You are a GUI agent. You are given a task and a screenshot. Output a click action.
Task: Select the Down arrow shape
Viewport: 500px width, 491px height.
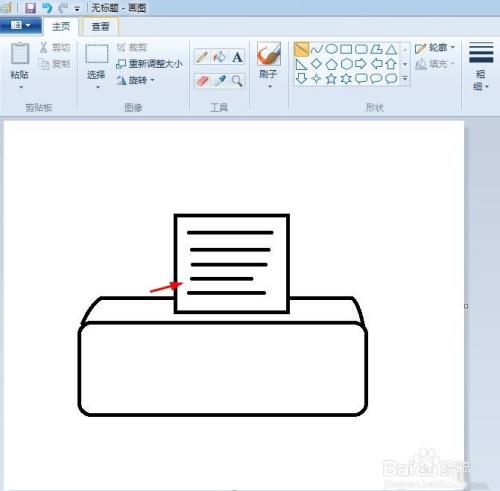click(x=301, y=79)
